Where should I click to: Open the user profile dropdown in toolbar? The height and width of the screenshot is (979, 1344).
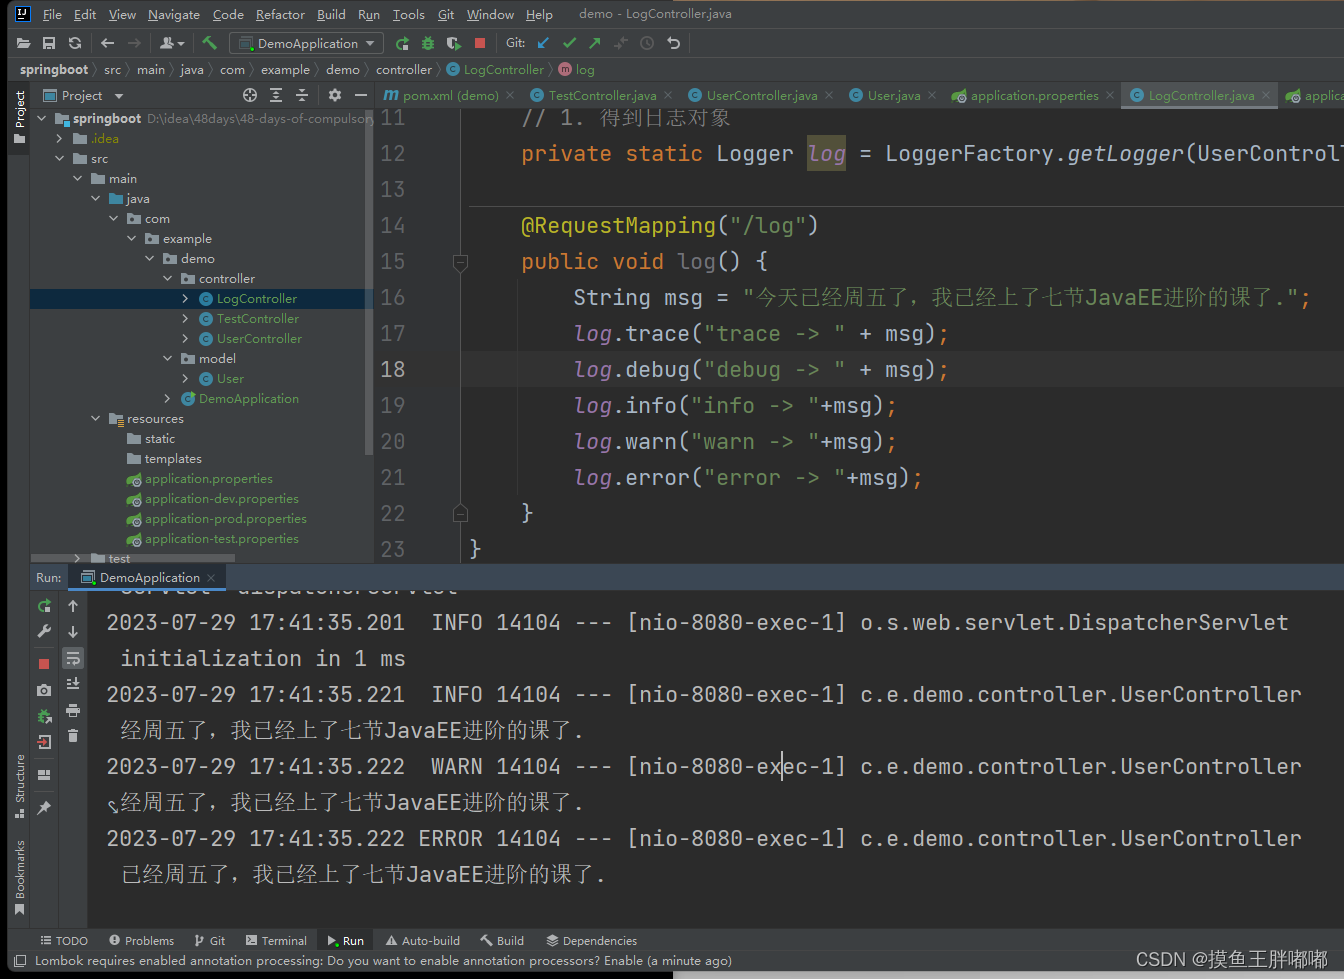(x=173, y=43)
